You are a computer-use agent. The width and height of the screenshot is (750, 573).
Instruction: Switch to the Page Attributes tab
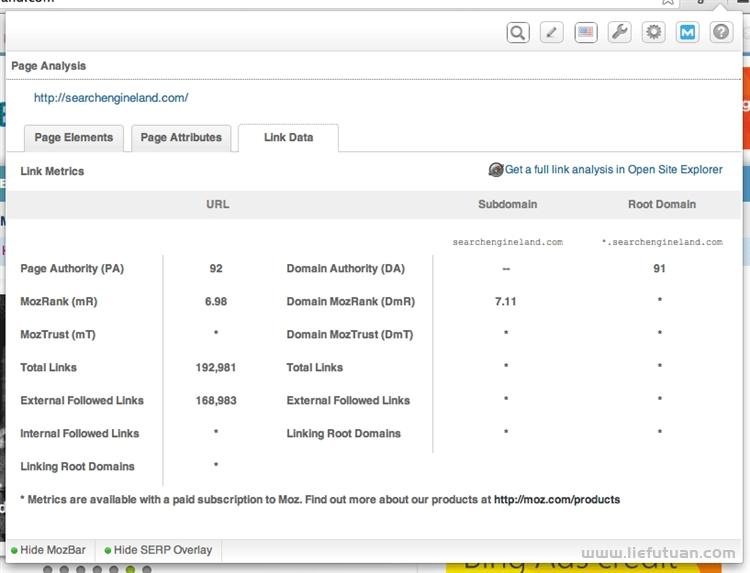tap(181, 138)
